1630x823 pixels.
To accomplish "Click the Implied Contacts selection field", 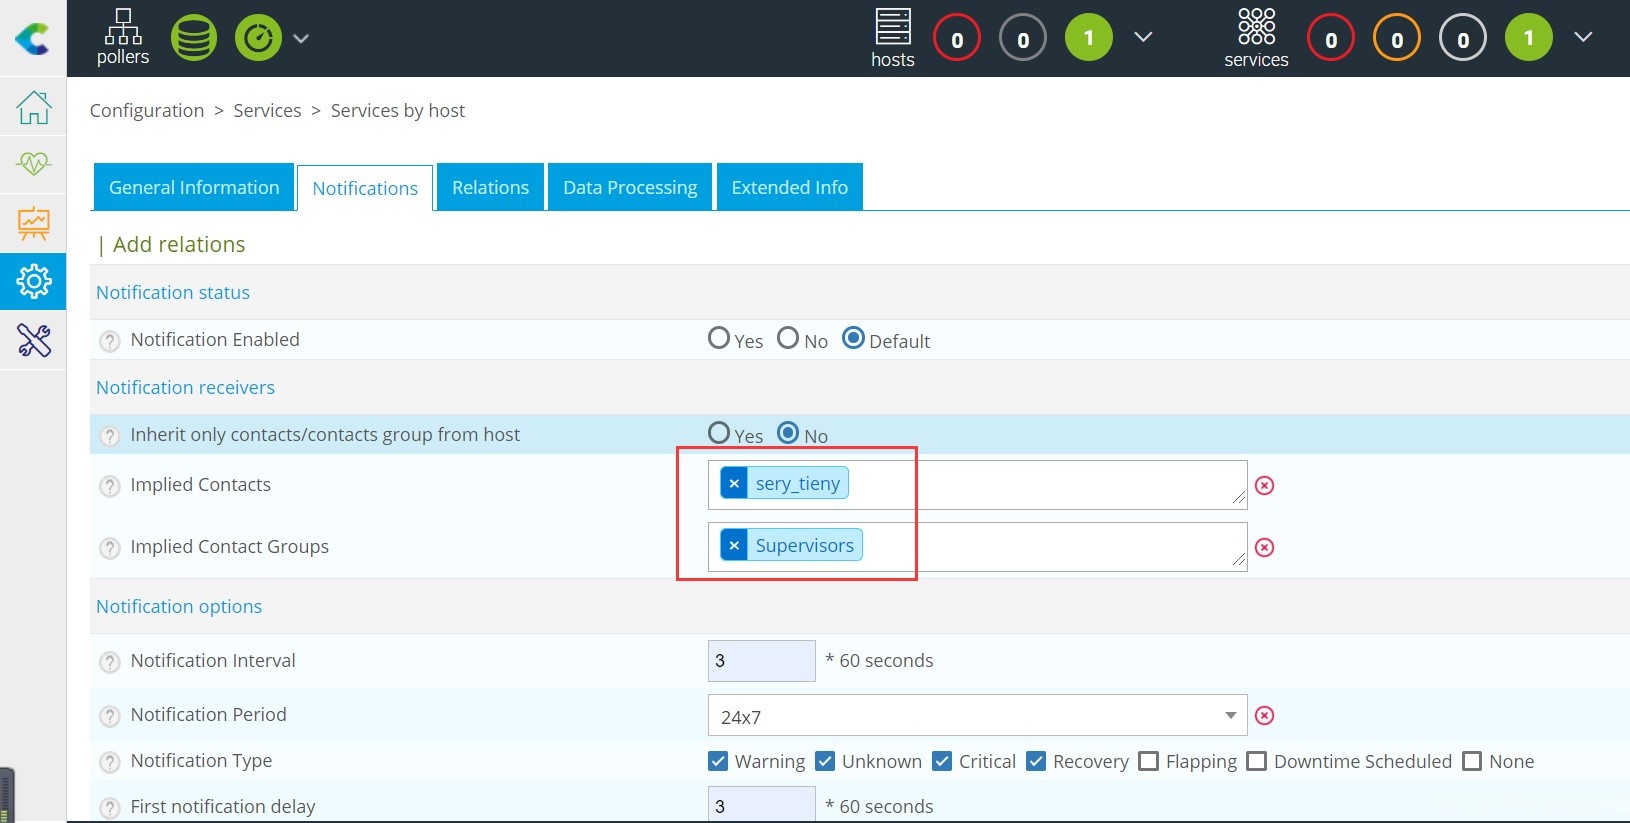I will click(977, 485).
